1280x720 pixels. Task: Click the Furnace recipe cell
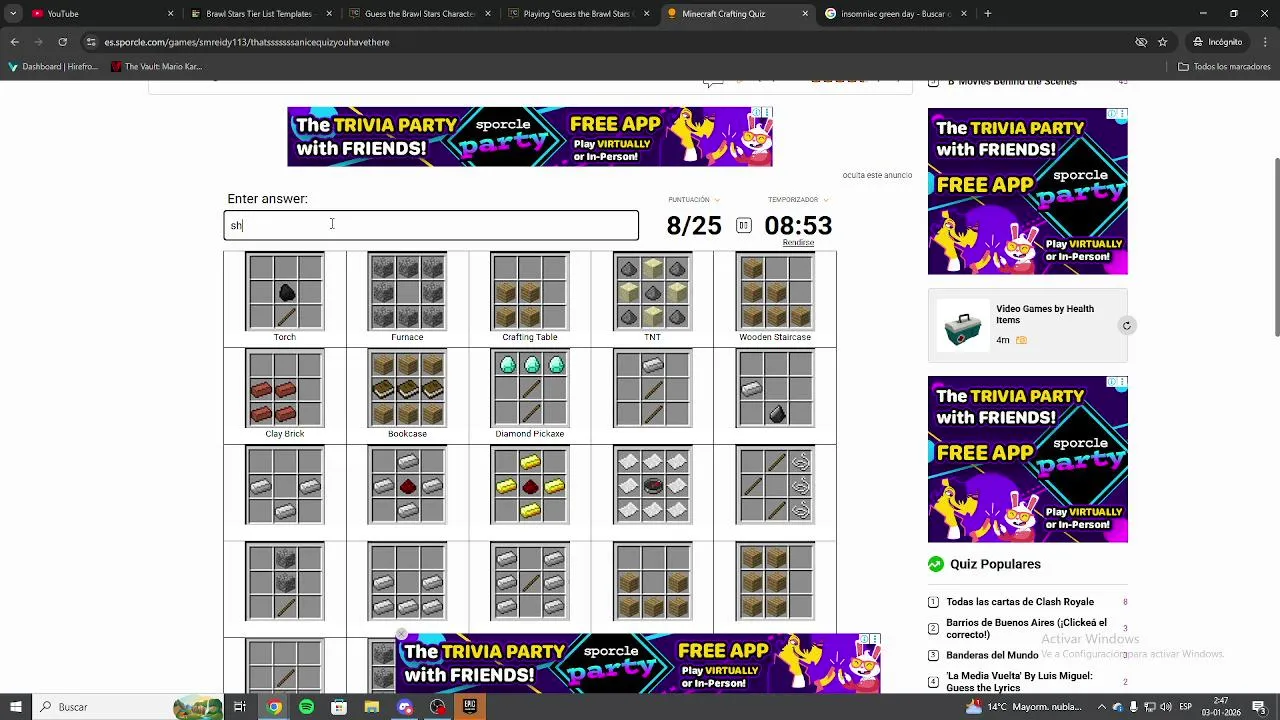point(407,298)
